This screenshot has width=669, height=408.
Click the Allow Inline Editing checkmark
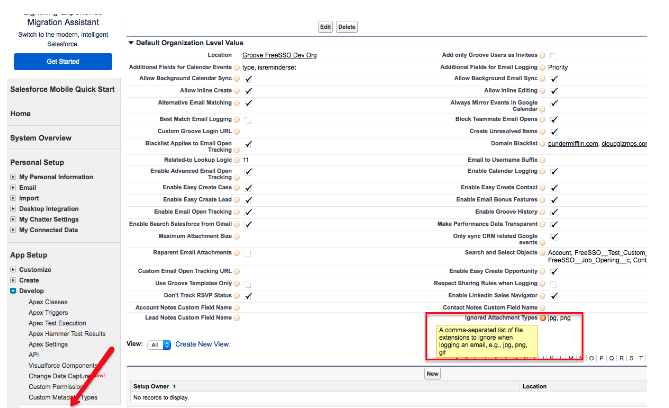tap(554, 91)
